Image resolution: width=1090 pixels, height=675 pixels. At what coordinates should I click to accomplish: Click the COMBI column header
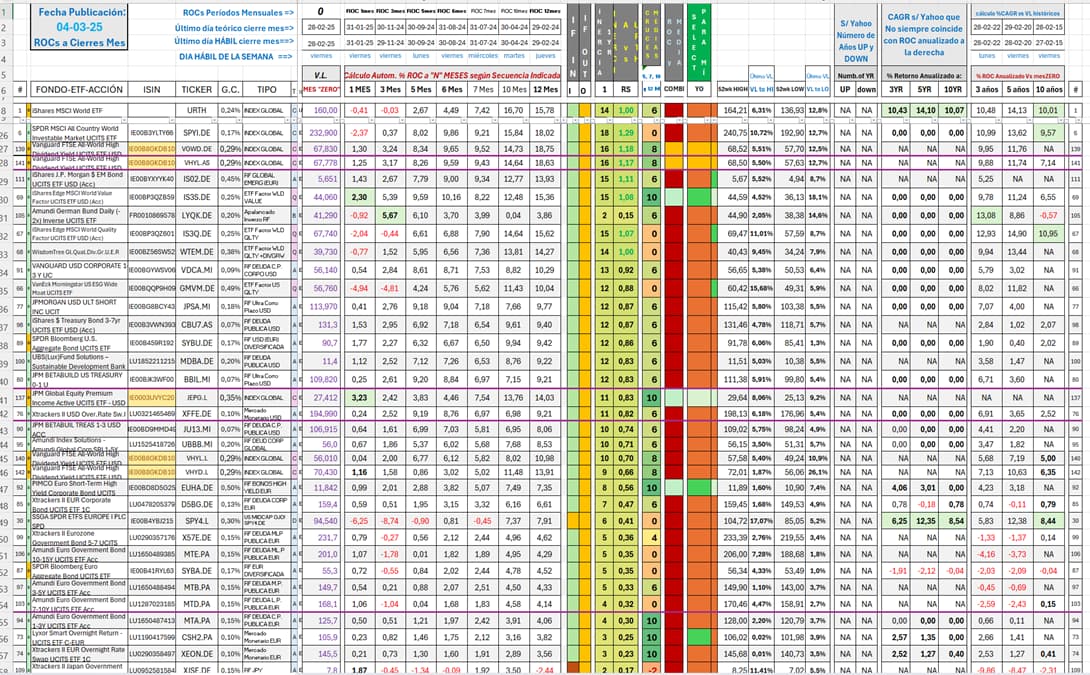tap(674, 89)
